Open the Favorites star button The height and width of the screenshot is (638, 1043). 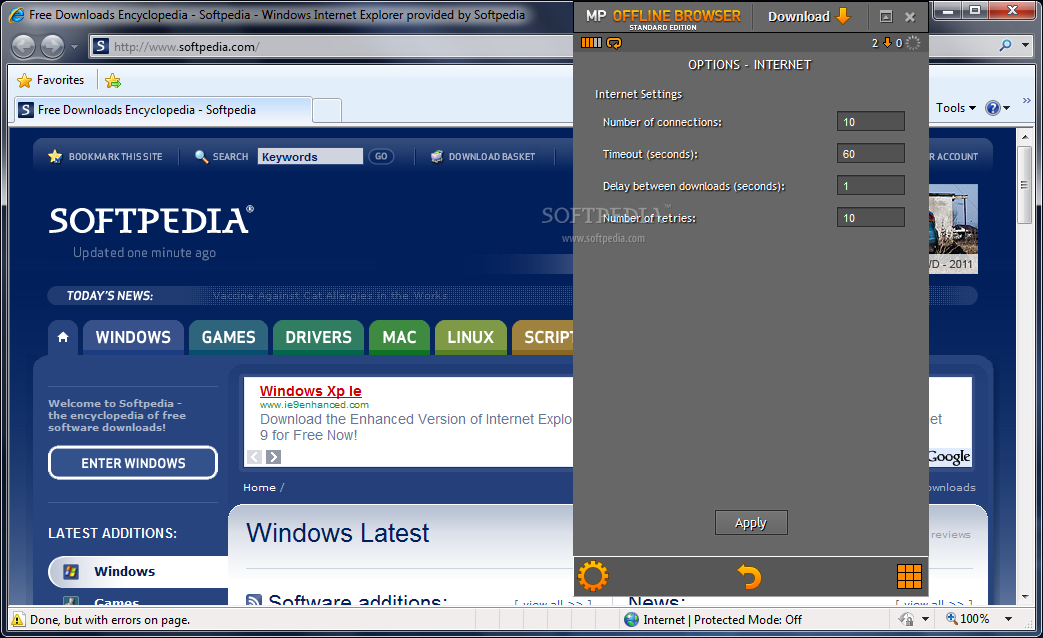point(51,80)
